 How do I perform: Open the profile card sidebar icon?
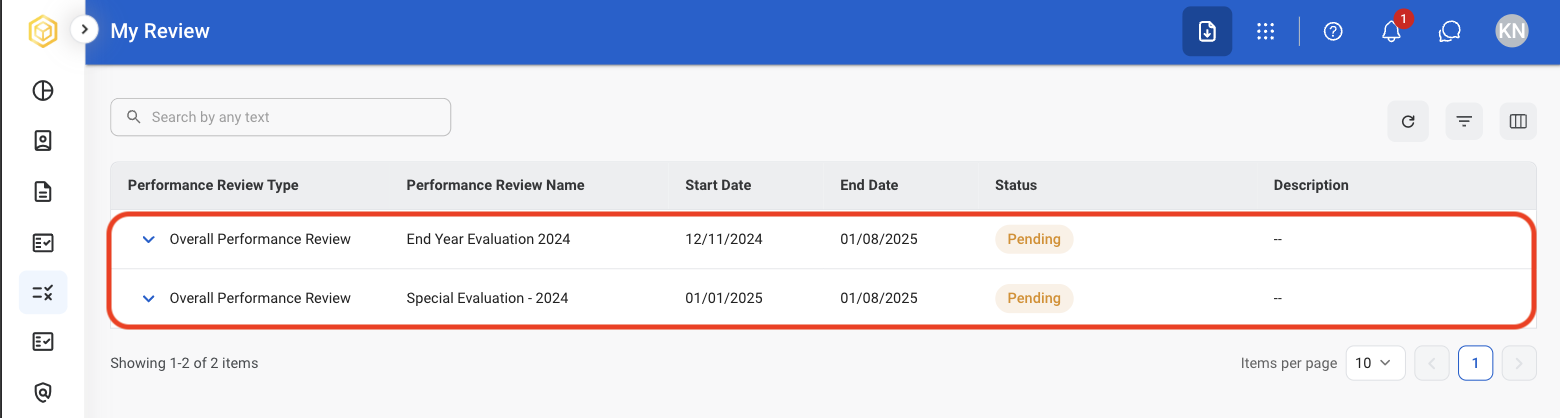[43, 141]
